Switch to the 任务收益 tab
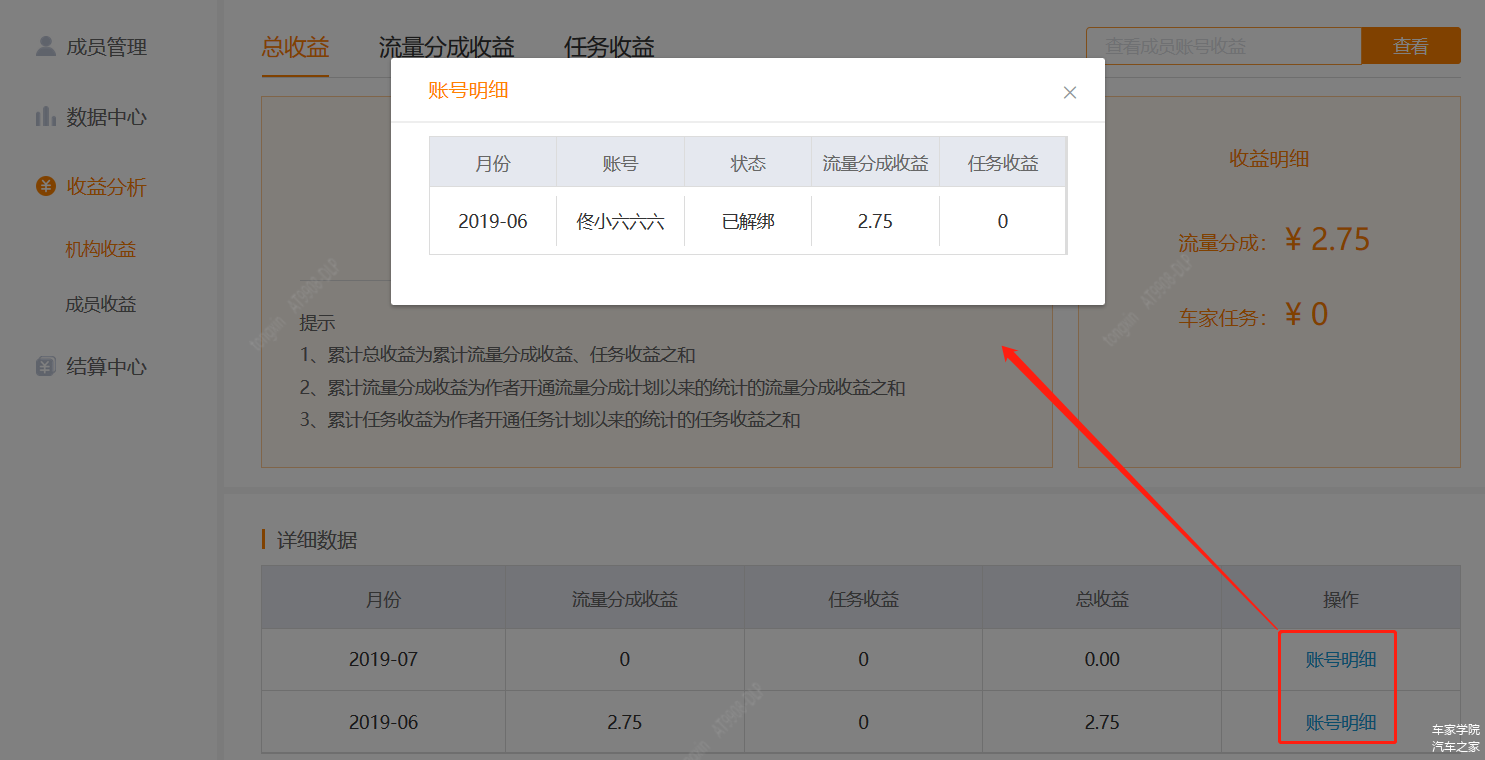Screen dimensions: 1485x760 pos(609,47)
